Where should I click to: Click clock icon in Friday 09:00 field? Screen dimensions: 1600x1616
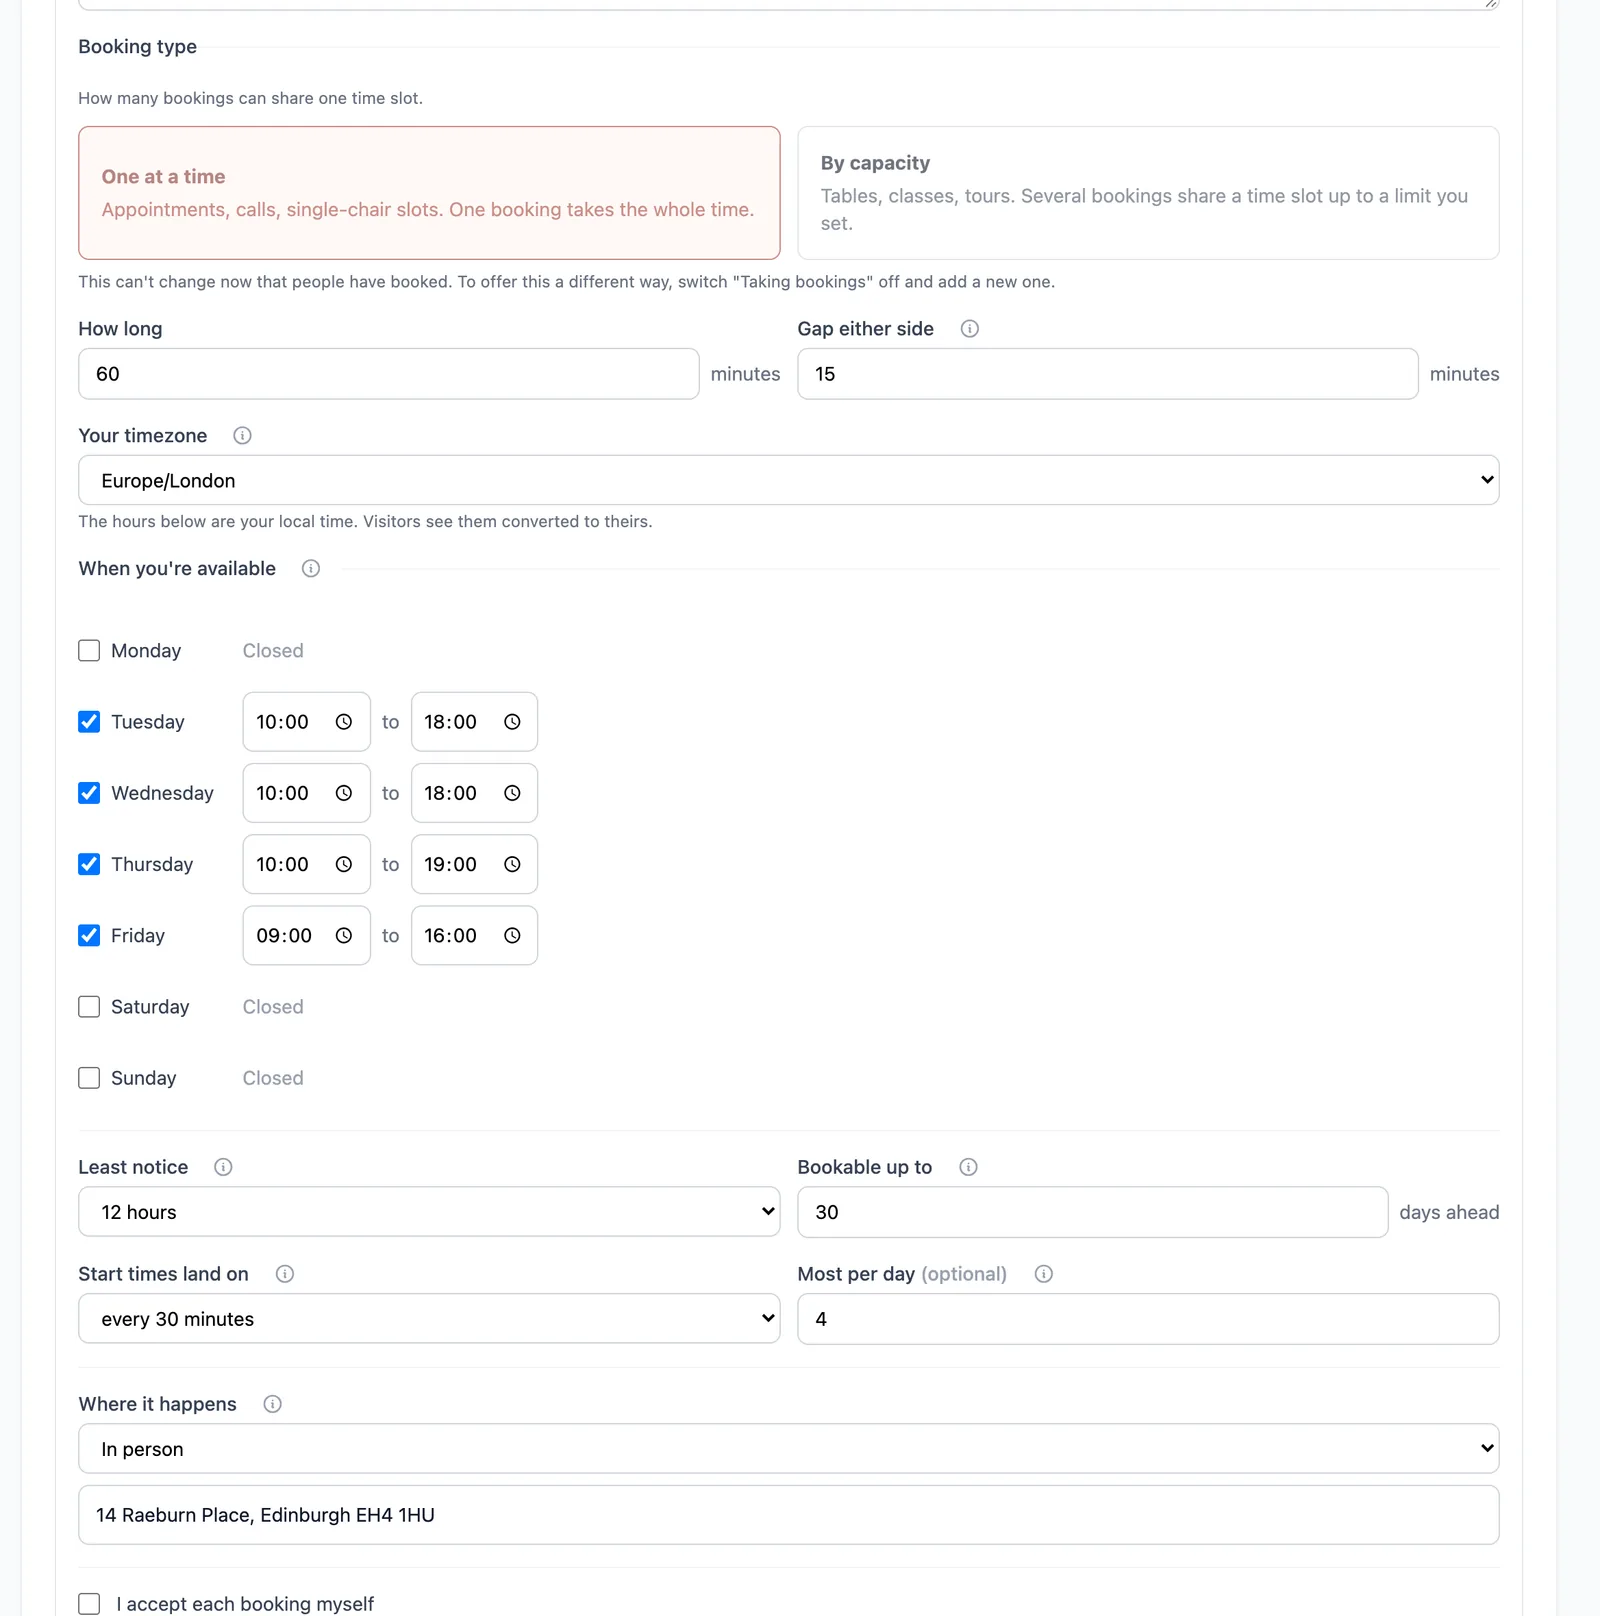[x=344, y=936]
